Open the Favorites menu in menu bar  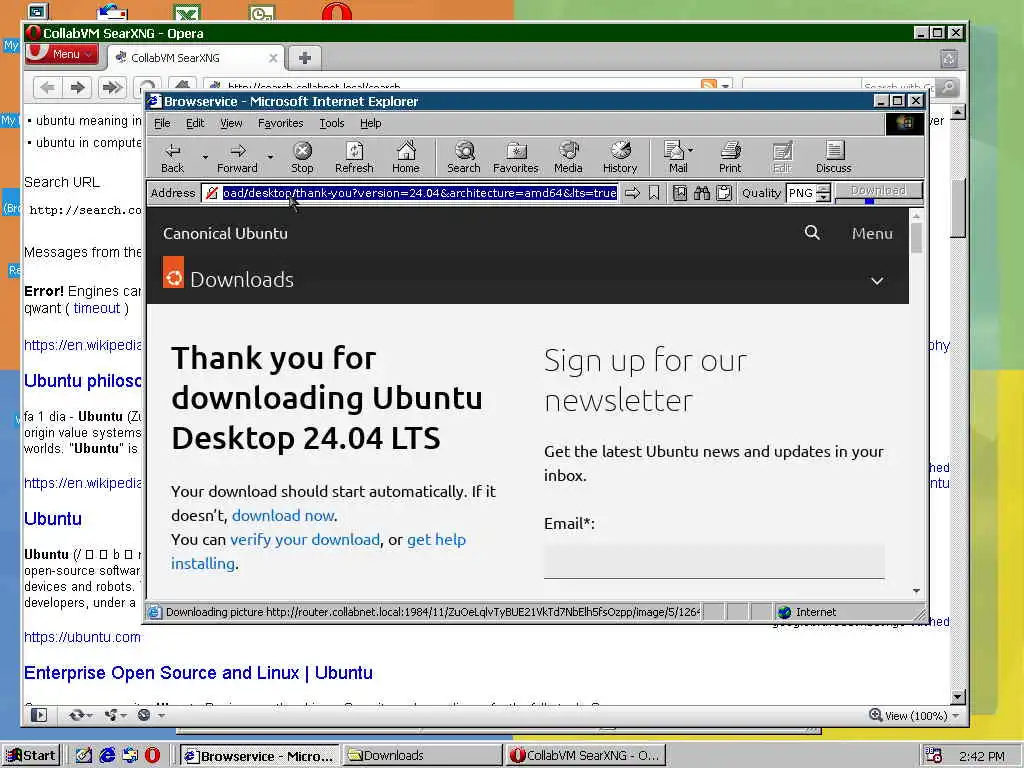click(280, 123)
